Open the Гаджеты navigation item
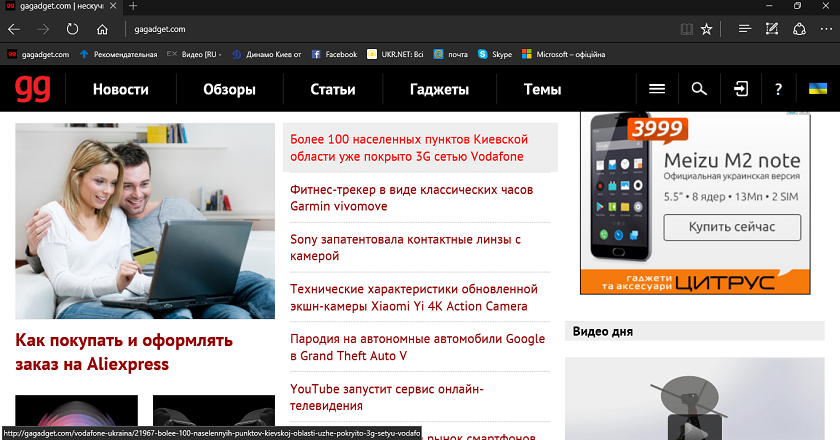This screenshot has width=840, height=440. (x=439, y=90)
